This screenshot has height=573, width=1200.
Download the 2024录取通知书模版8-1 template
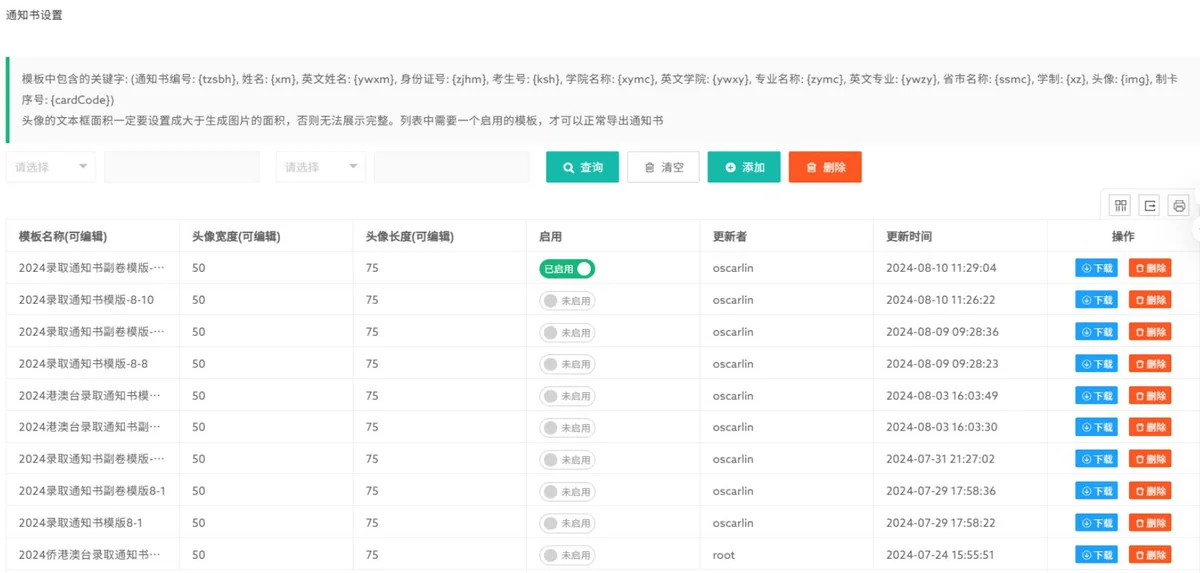[x=1096, y=523]
